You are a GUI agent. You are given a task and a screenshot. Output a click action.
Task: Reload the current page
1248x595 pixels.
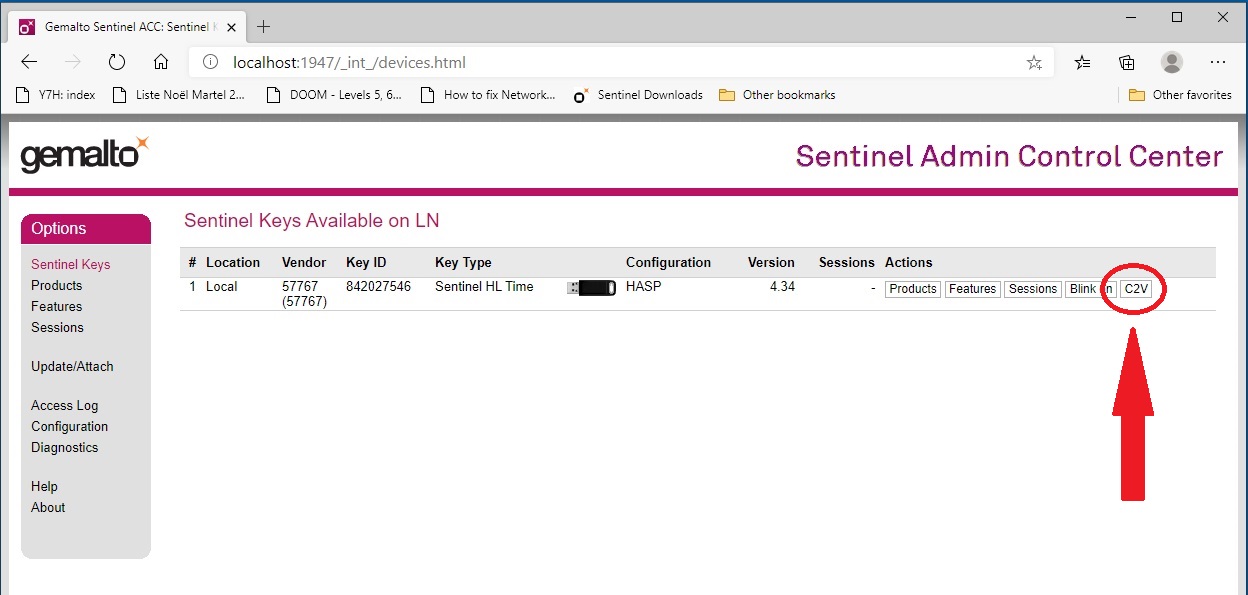(117, 62)
